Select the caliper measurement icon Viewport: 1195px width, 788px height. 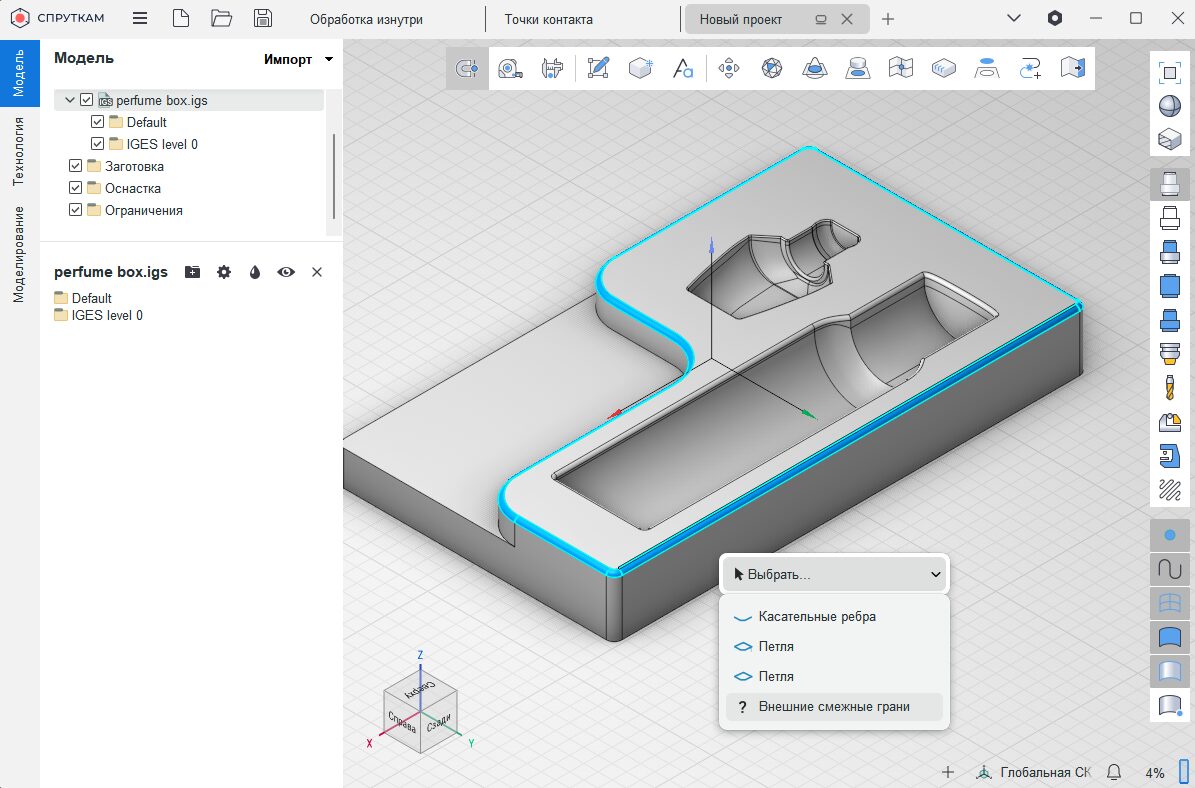pyautogui.click(x=552, y=68)
